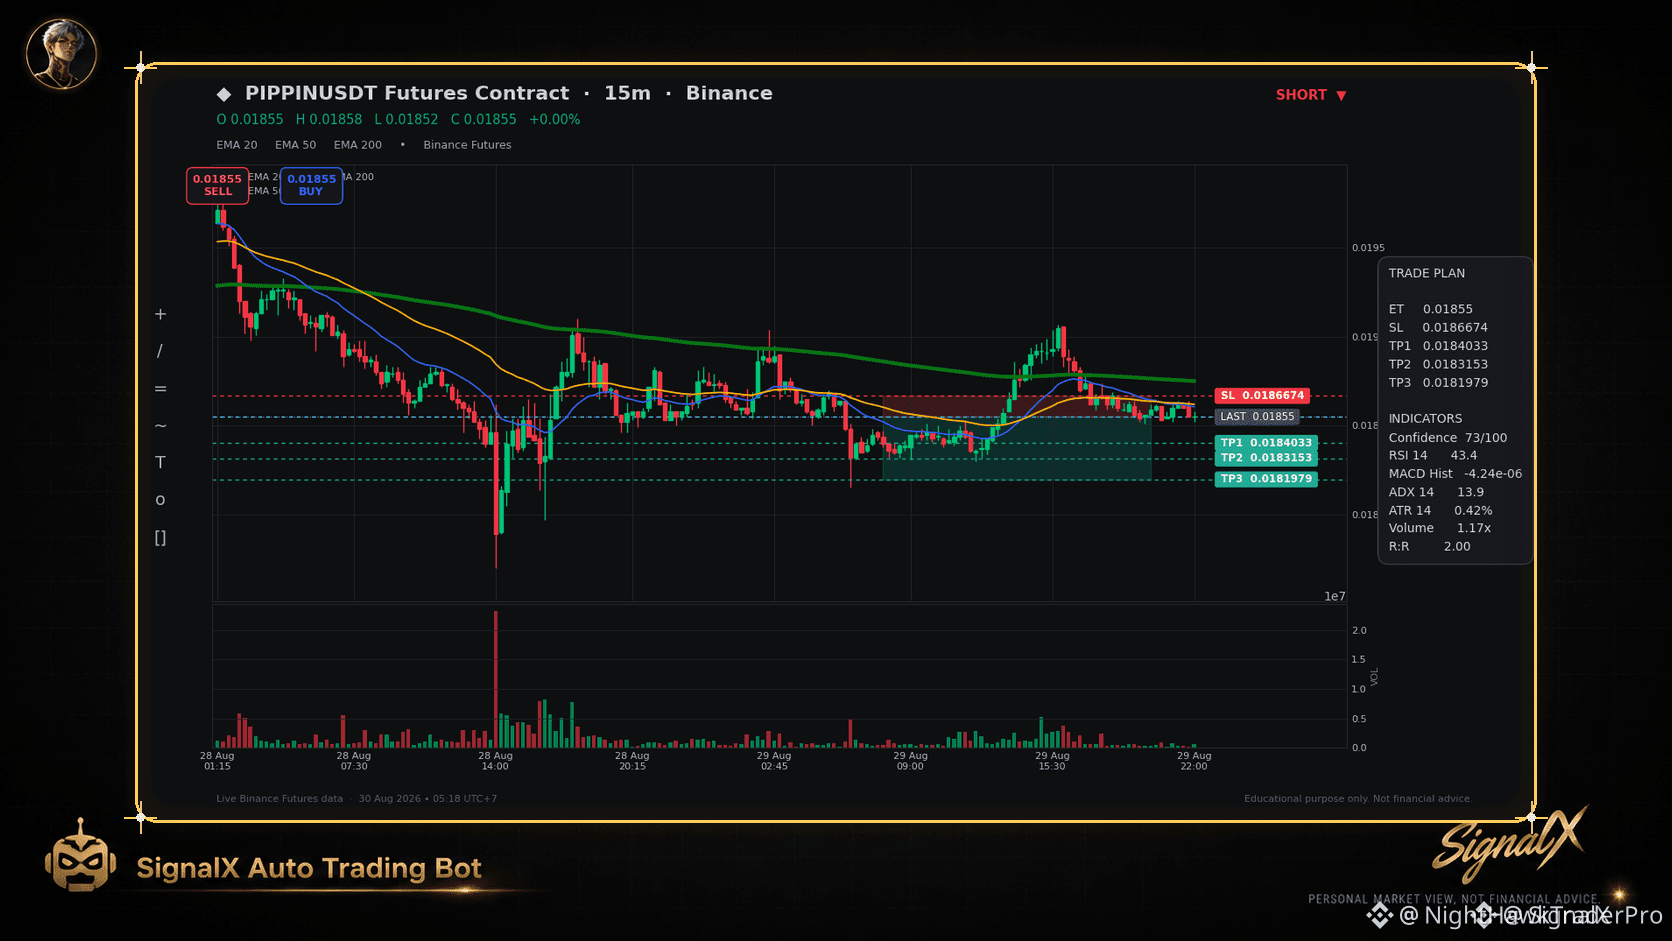1672x941 pixels.
Task: Click the SignalX Auto Trading Bot title
Action: tap(309, 868)
